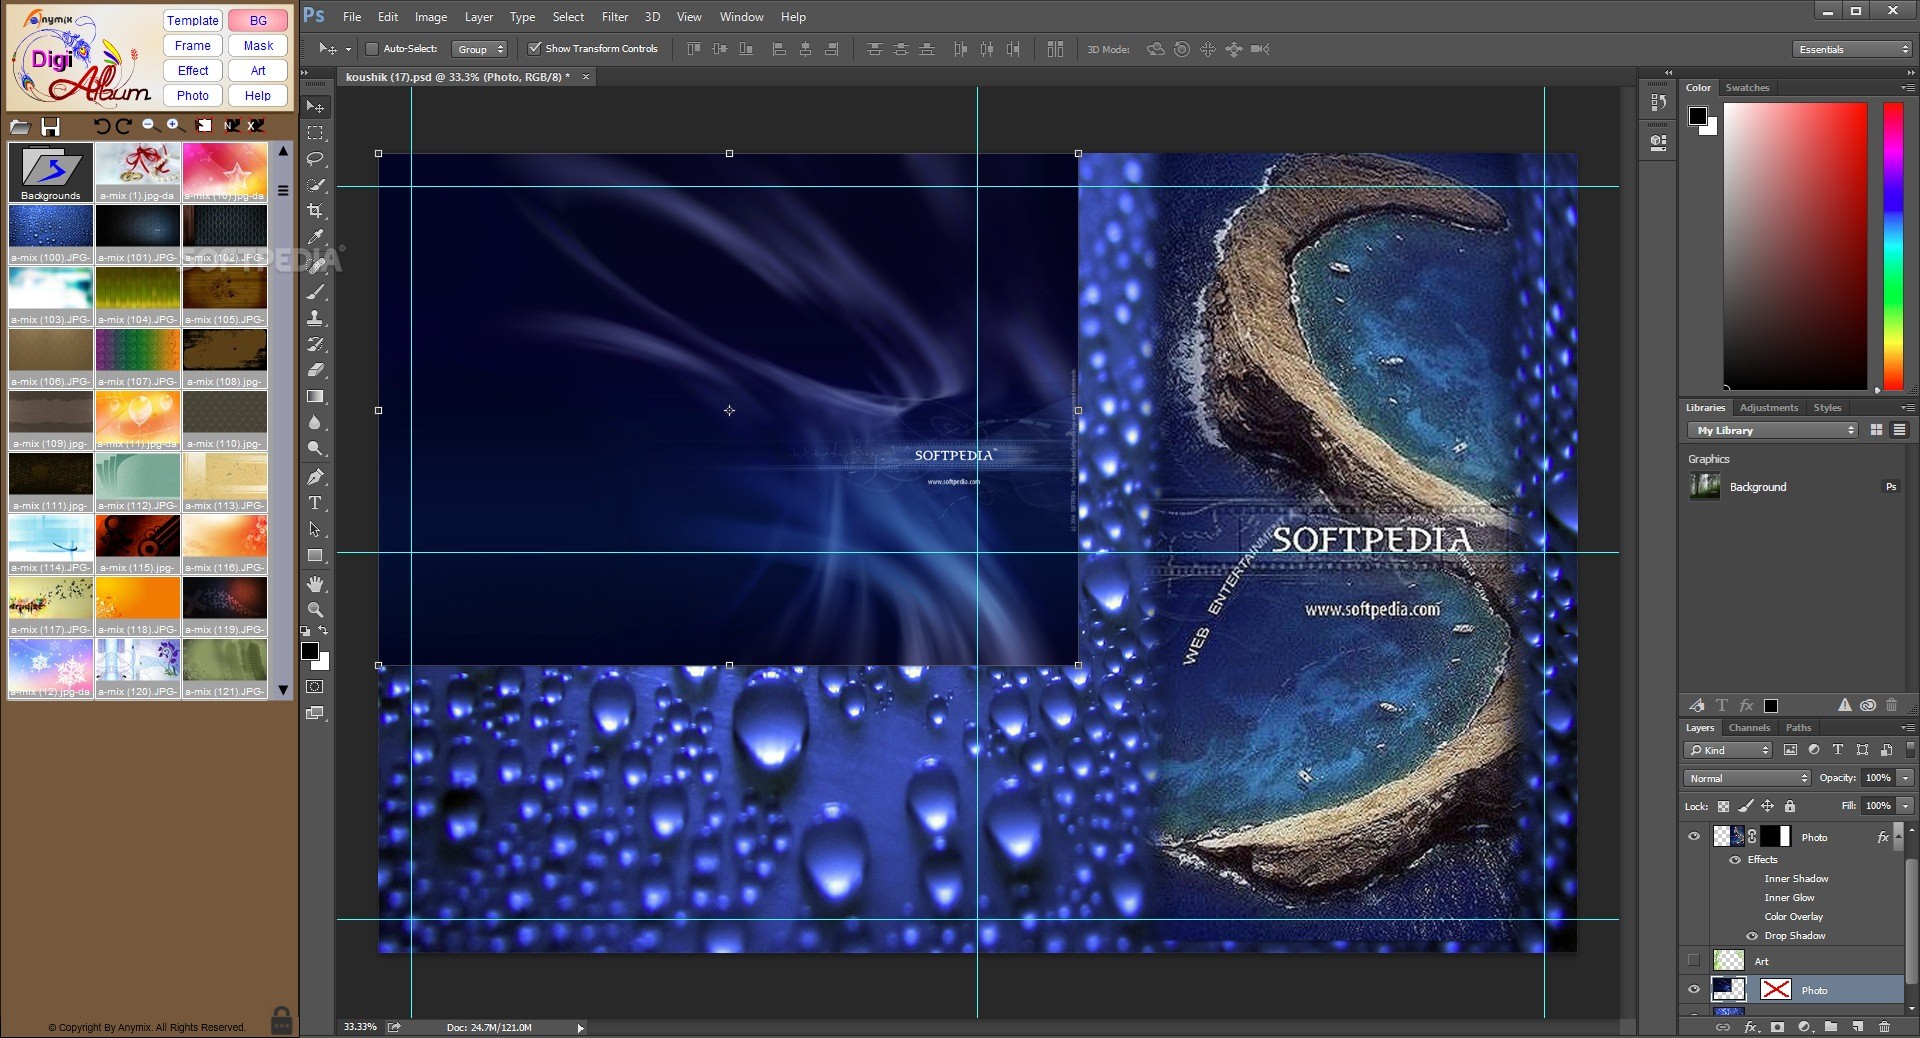
Task: Toggle Drop Shadow effect visibility
Action: pos(1752,936)
